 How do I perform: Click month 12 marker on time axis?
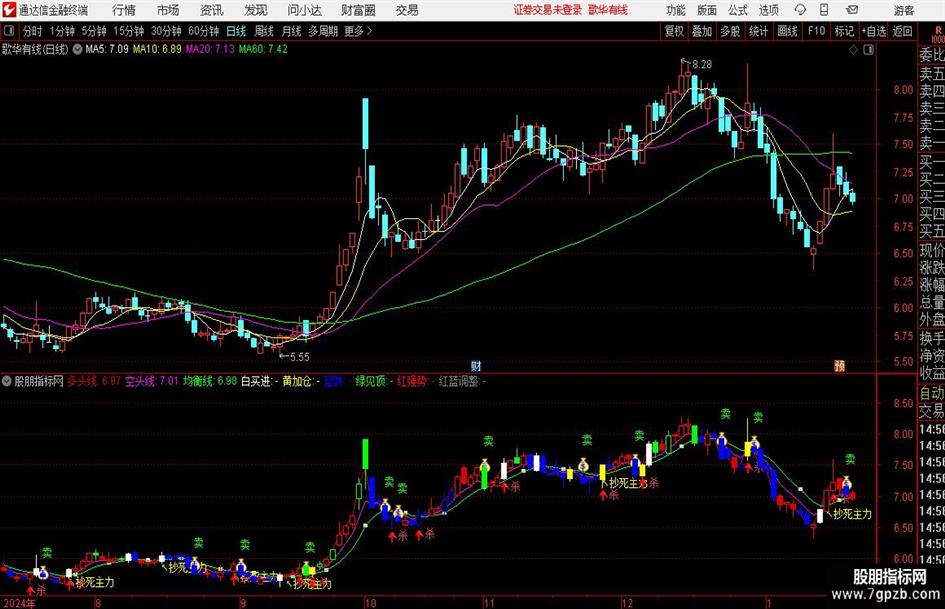(x=627, y=602)
